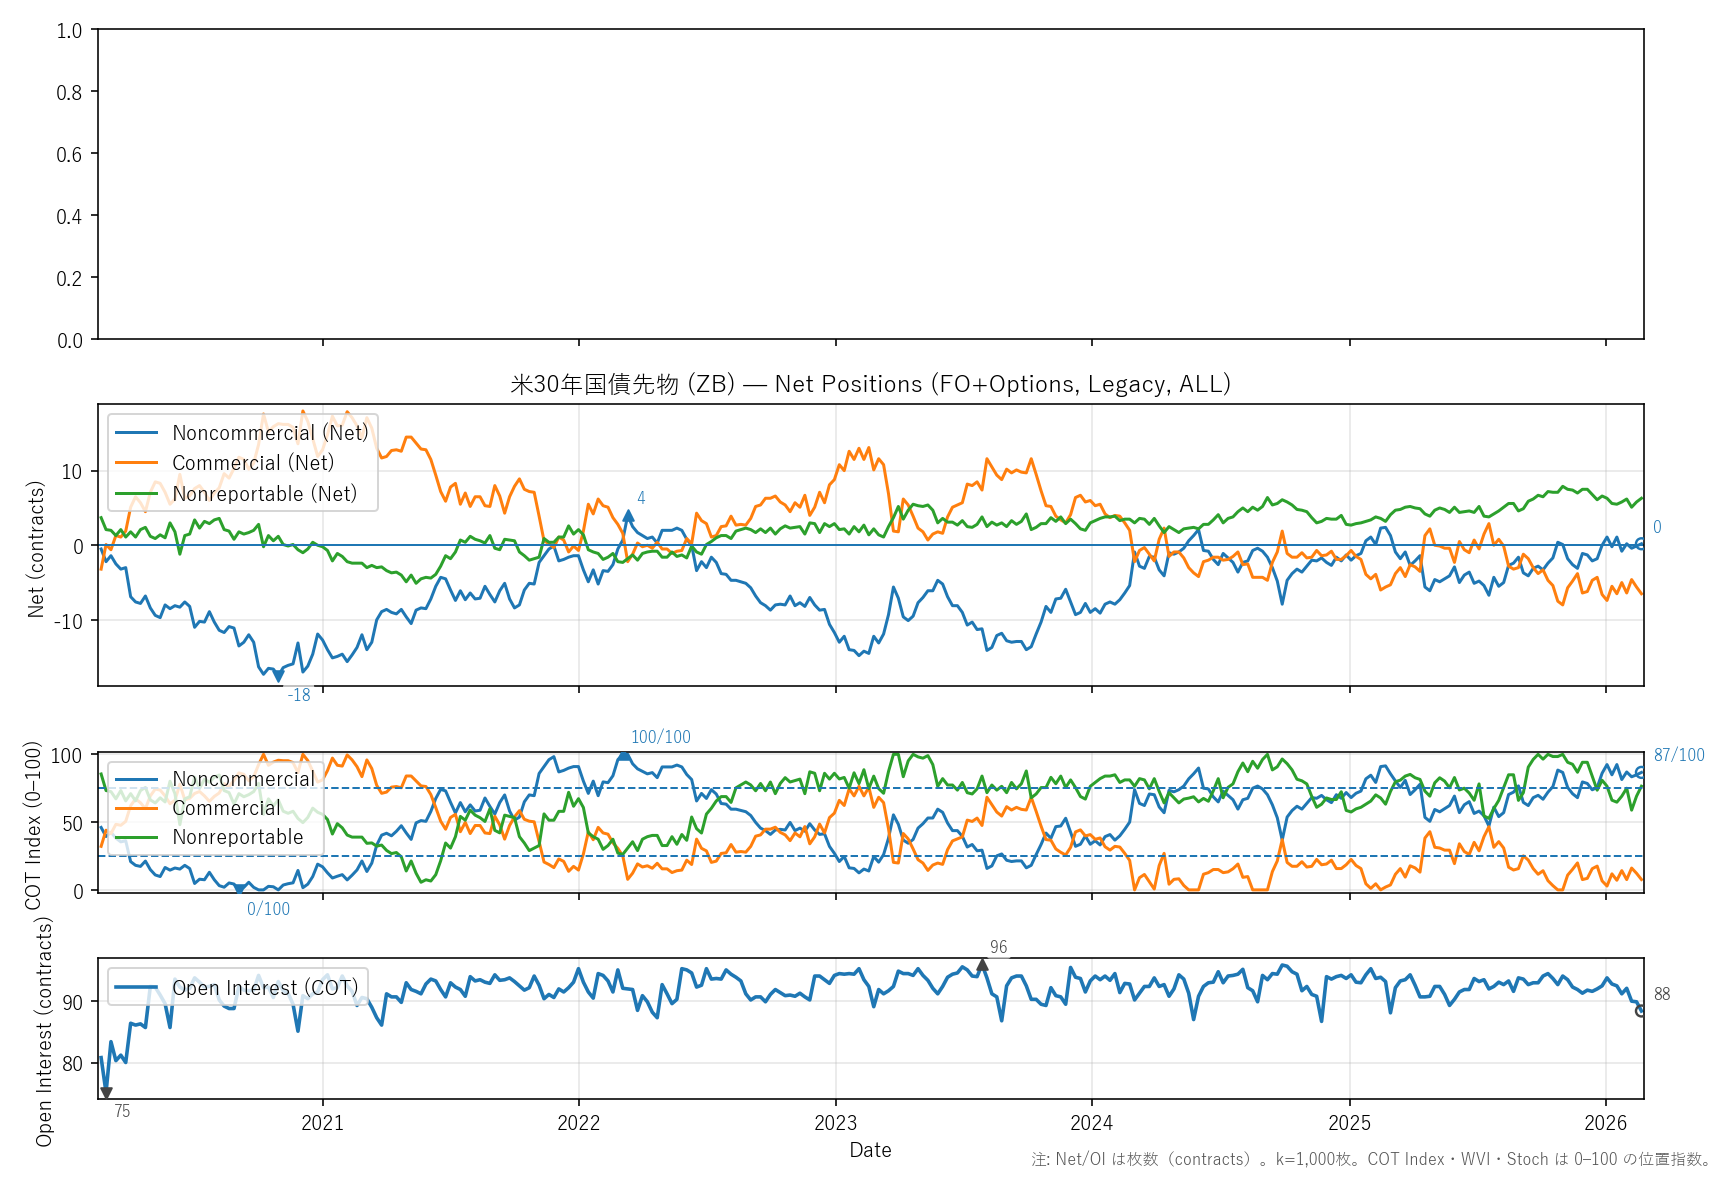Click the downward triangle at Noncommercial low -18
This screenshot has height=1180, width=1728.
tap(278, 677)
